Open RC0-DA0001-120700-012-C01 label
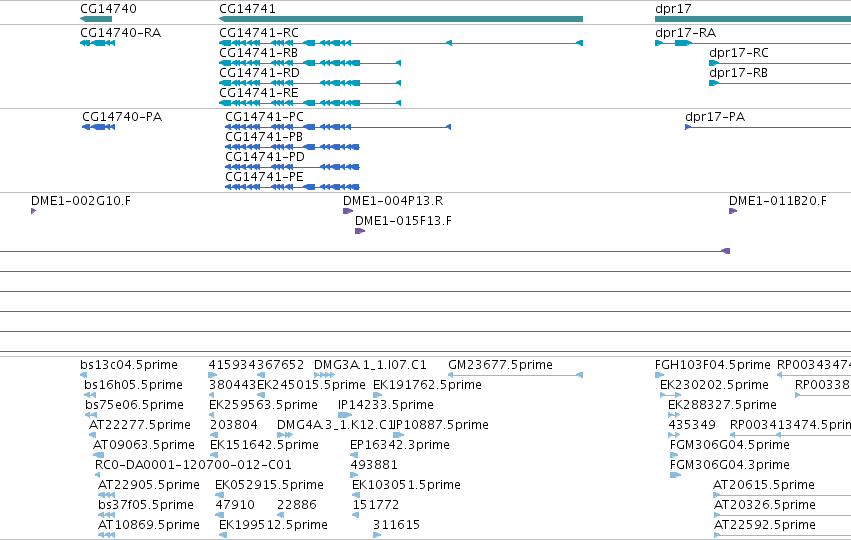 [x=193, y=465]
